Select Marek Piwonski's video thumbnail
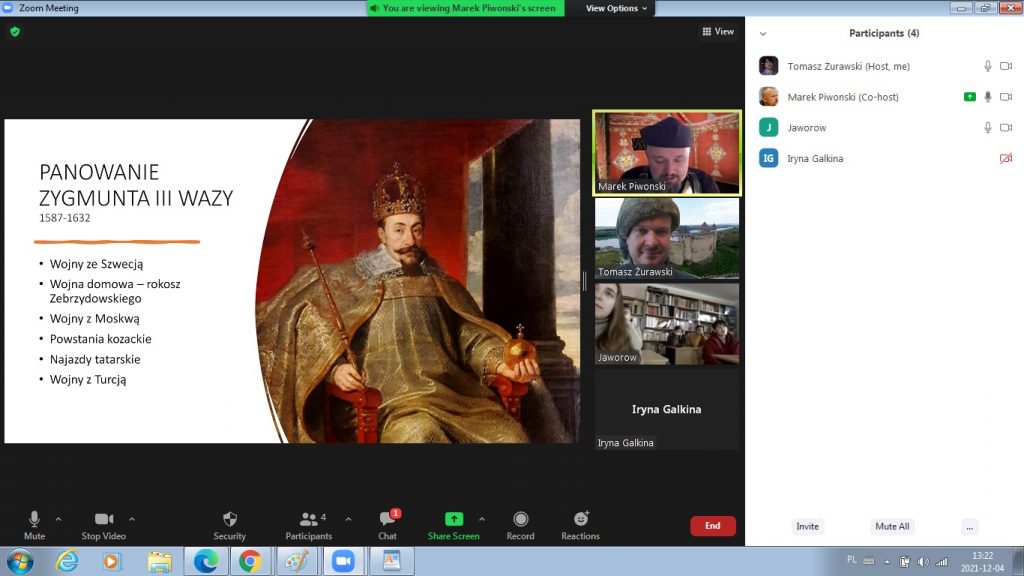This screenshot has height=576, width=1024. pos(666,152)
